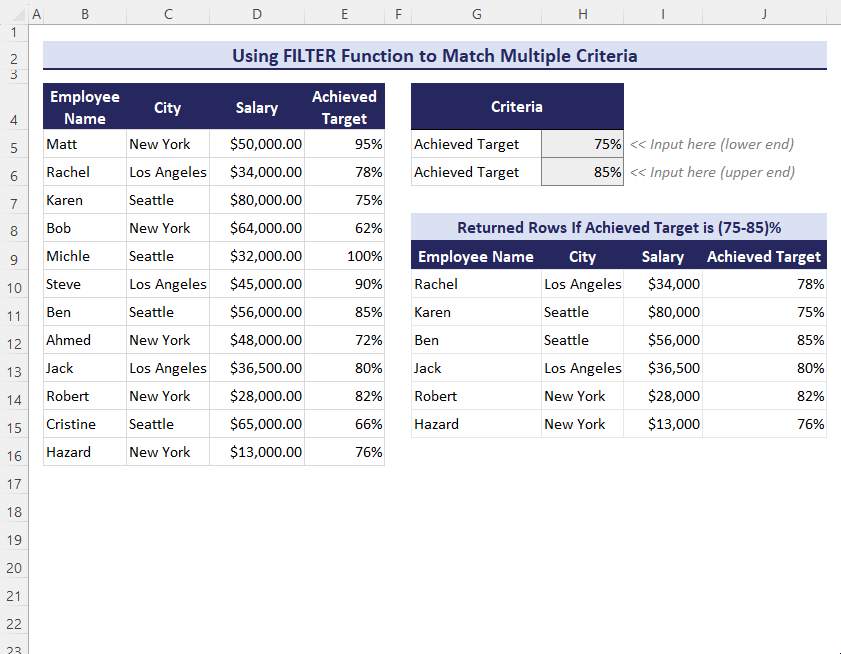Viewport: 841px width, 654px height.
Task: Select the 85% upper end criteria cell
Action: tap(582, 172)
